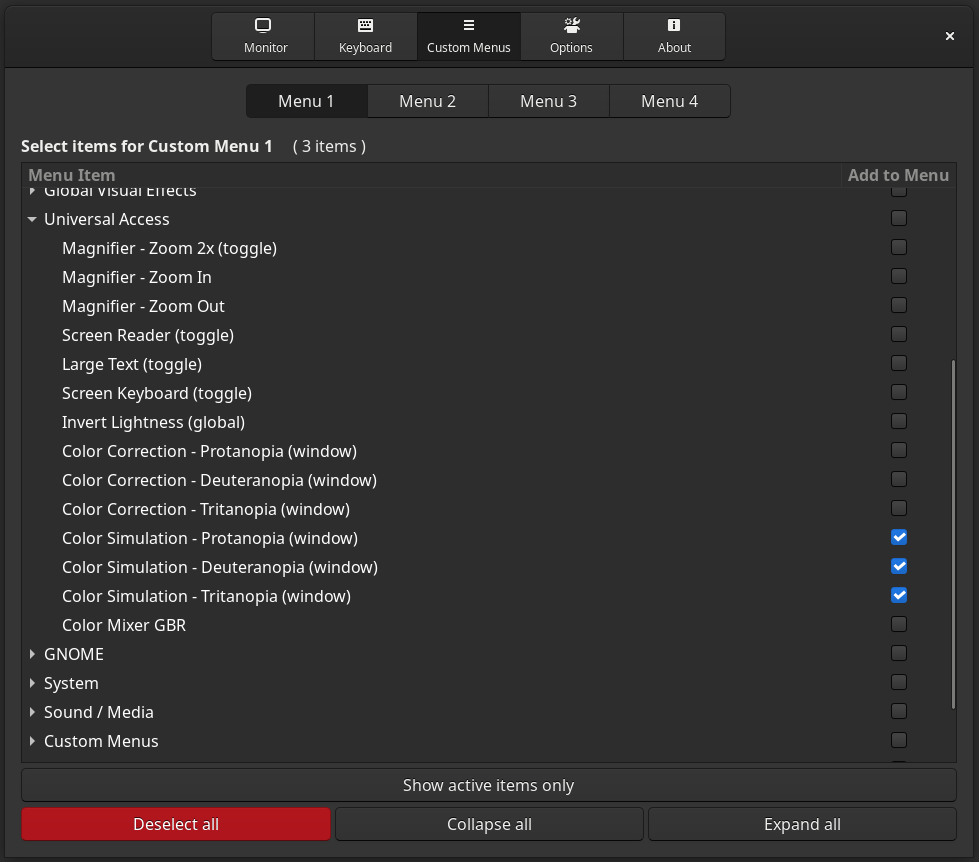The height and width of the screenshot is (862, 979).
Task: Select the Large Text (toggle) row text
Action: point(132,365)
